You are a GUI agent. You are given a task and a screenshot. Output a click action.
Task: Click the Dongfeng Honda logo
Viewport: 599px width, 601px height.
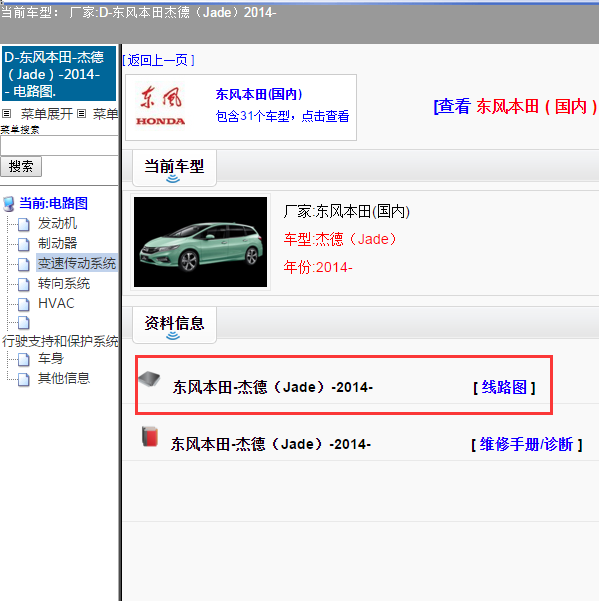[161, 106]
